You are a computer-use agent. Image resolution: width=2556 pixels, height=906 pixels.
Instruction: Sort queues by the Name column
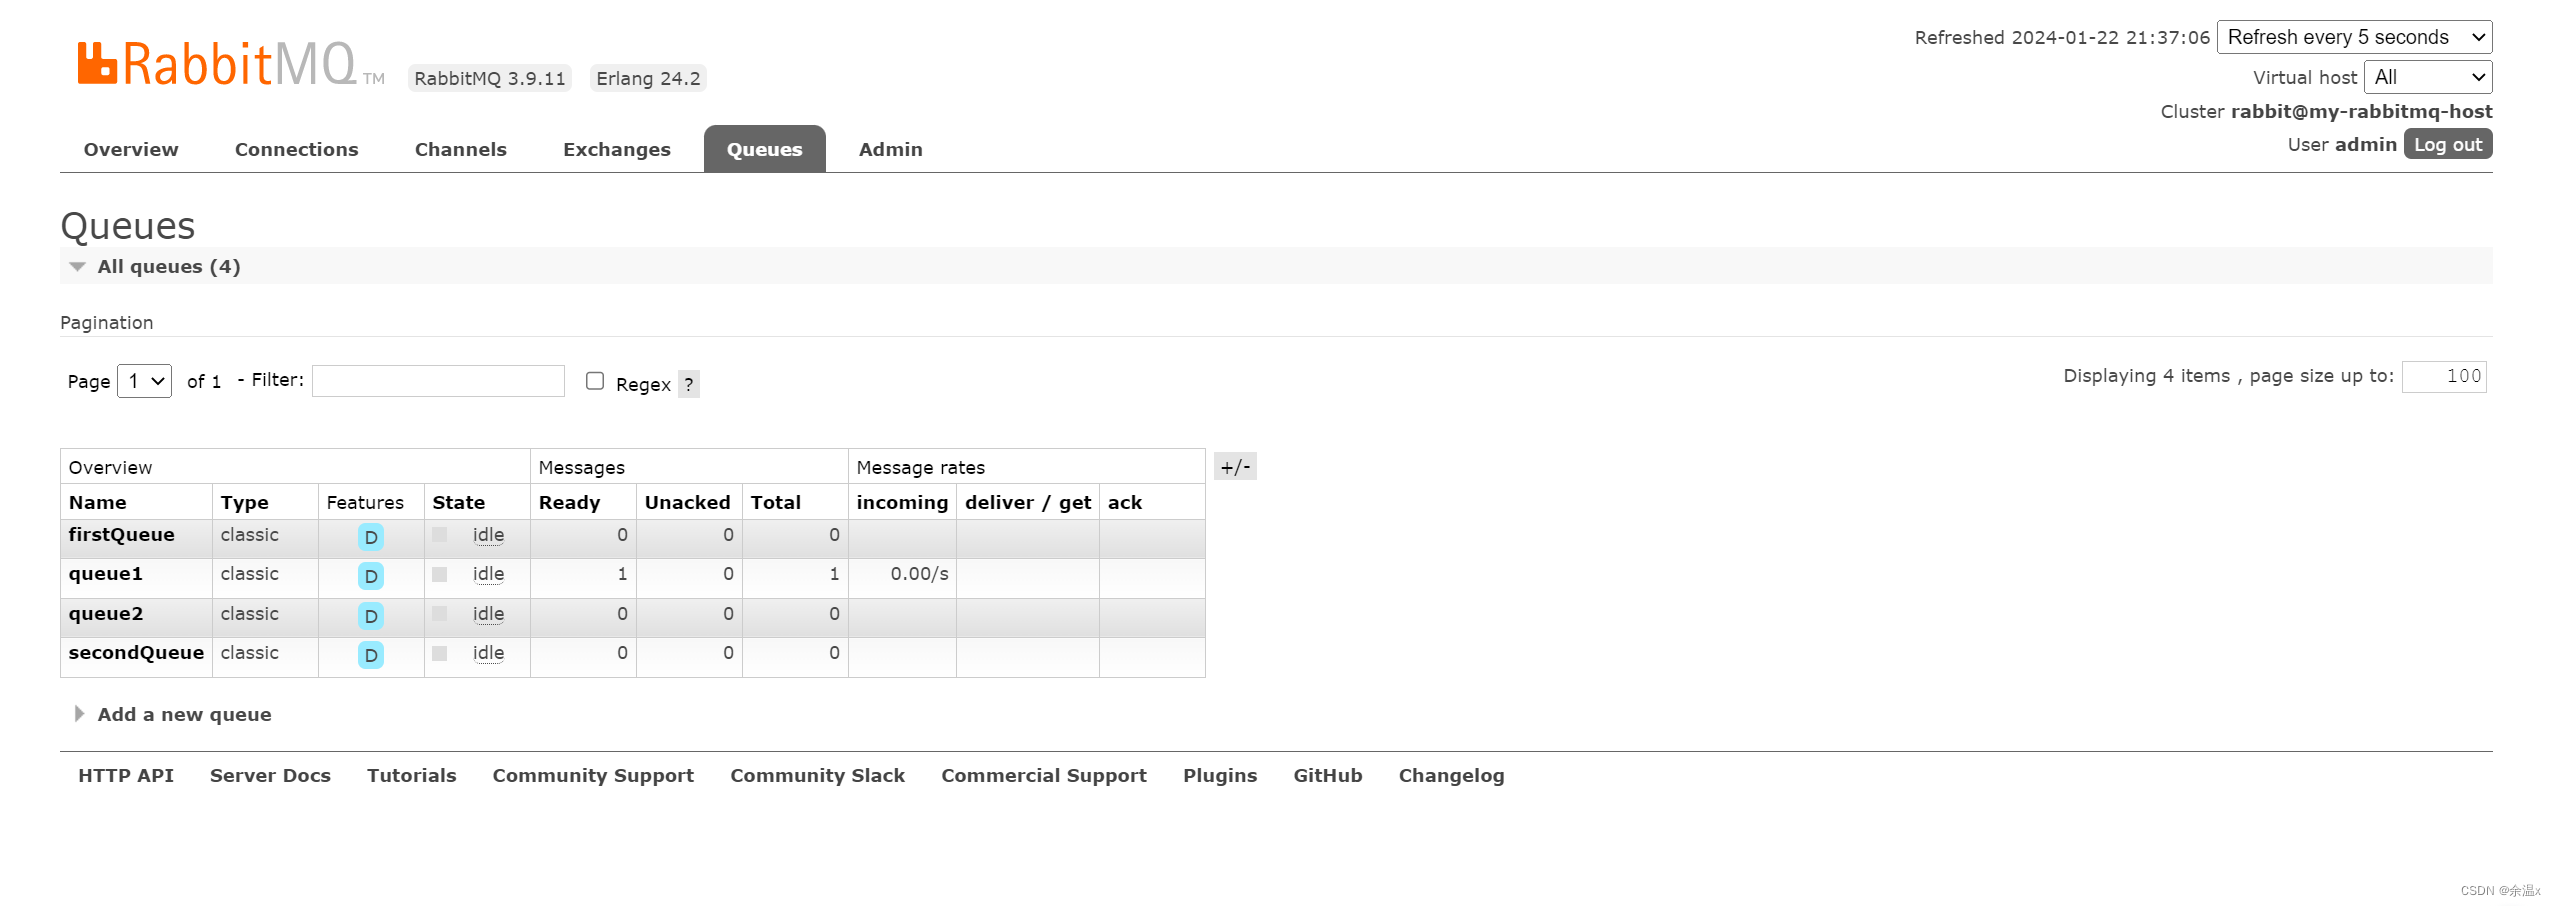coord(98,502)
